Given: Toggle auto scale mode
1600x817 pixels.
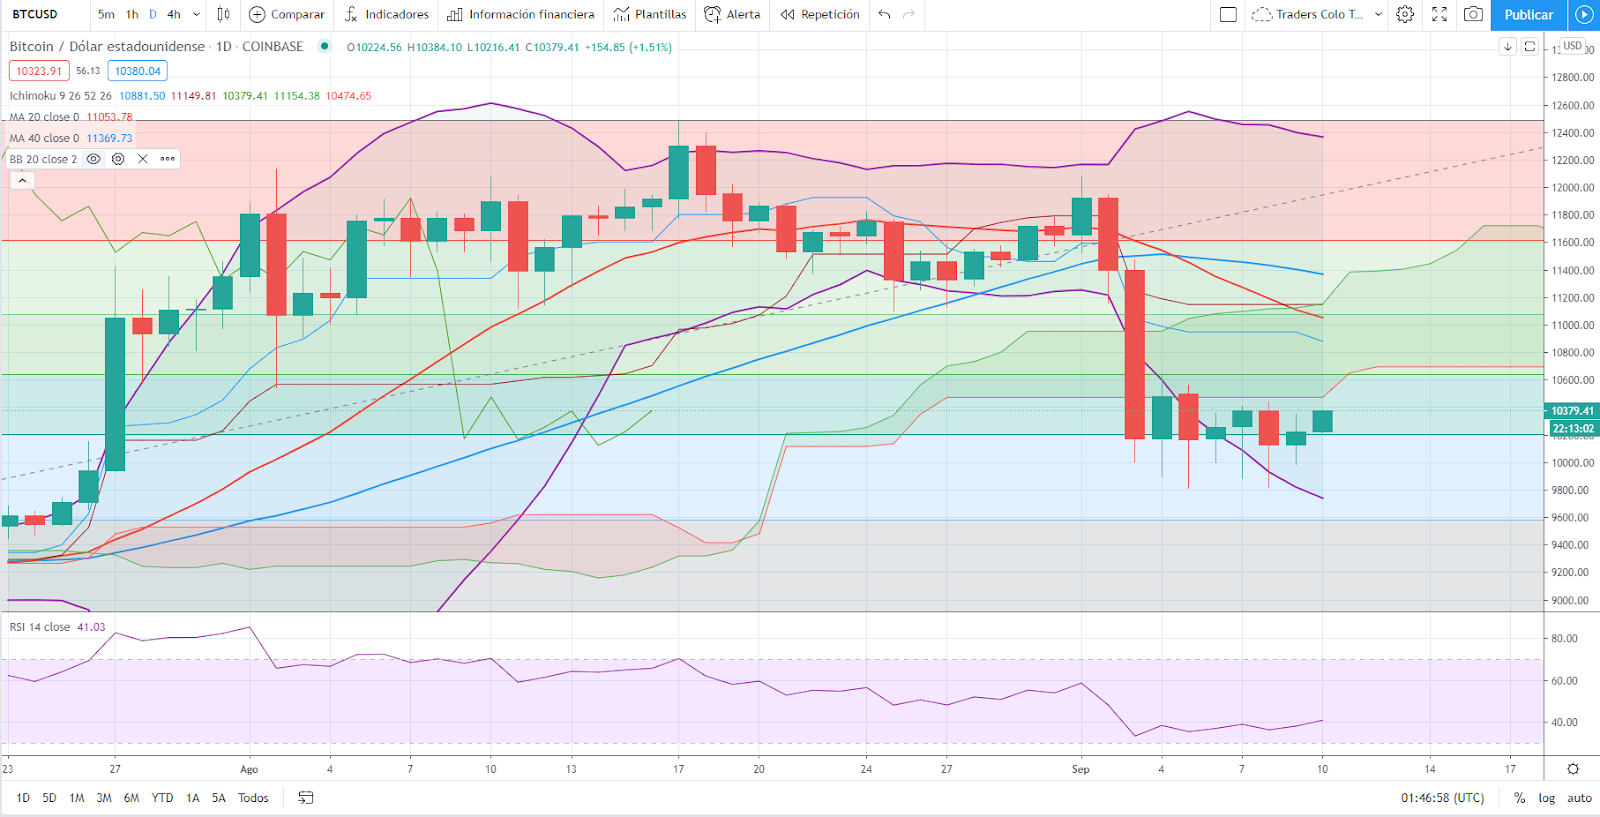Looking at the screenshot, I should (x=1580, y=797).
